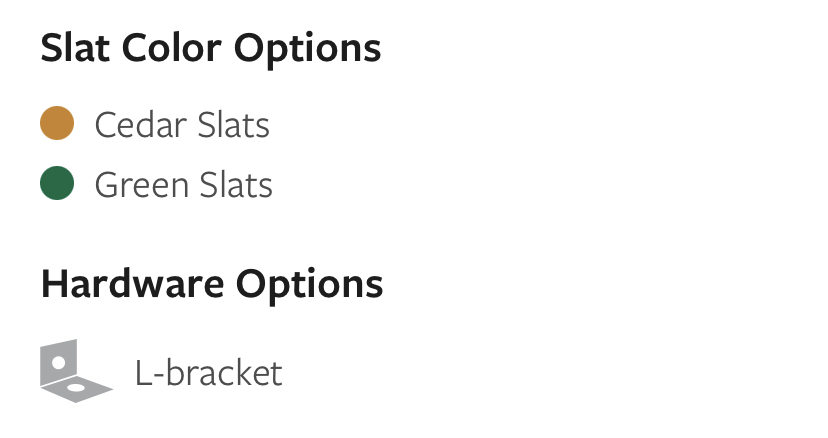Viewport: 828px width, 438px height.
Task: Click the word "Options" in the Hardware heading
Action: tap(309, 286)
